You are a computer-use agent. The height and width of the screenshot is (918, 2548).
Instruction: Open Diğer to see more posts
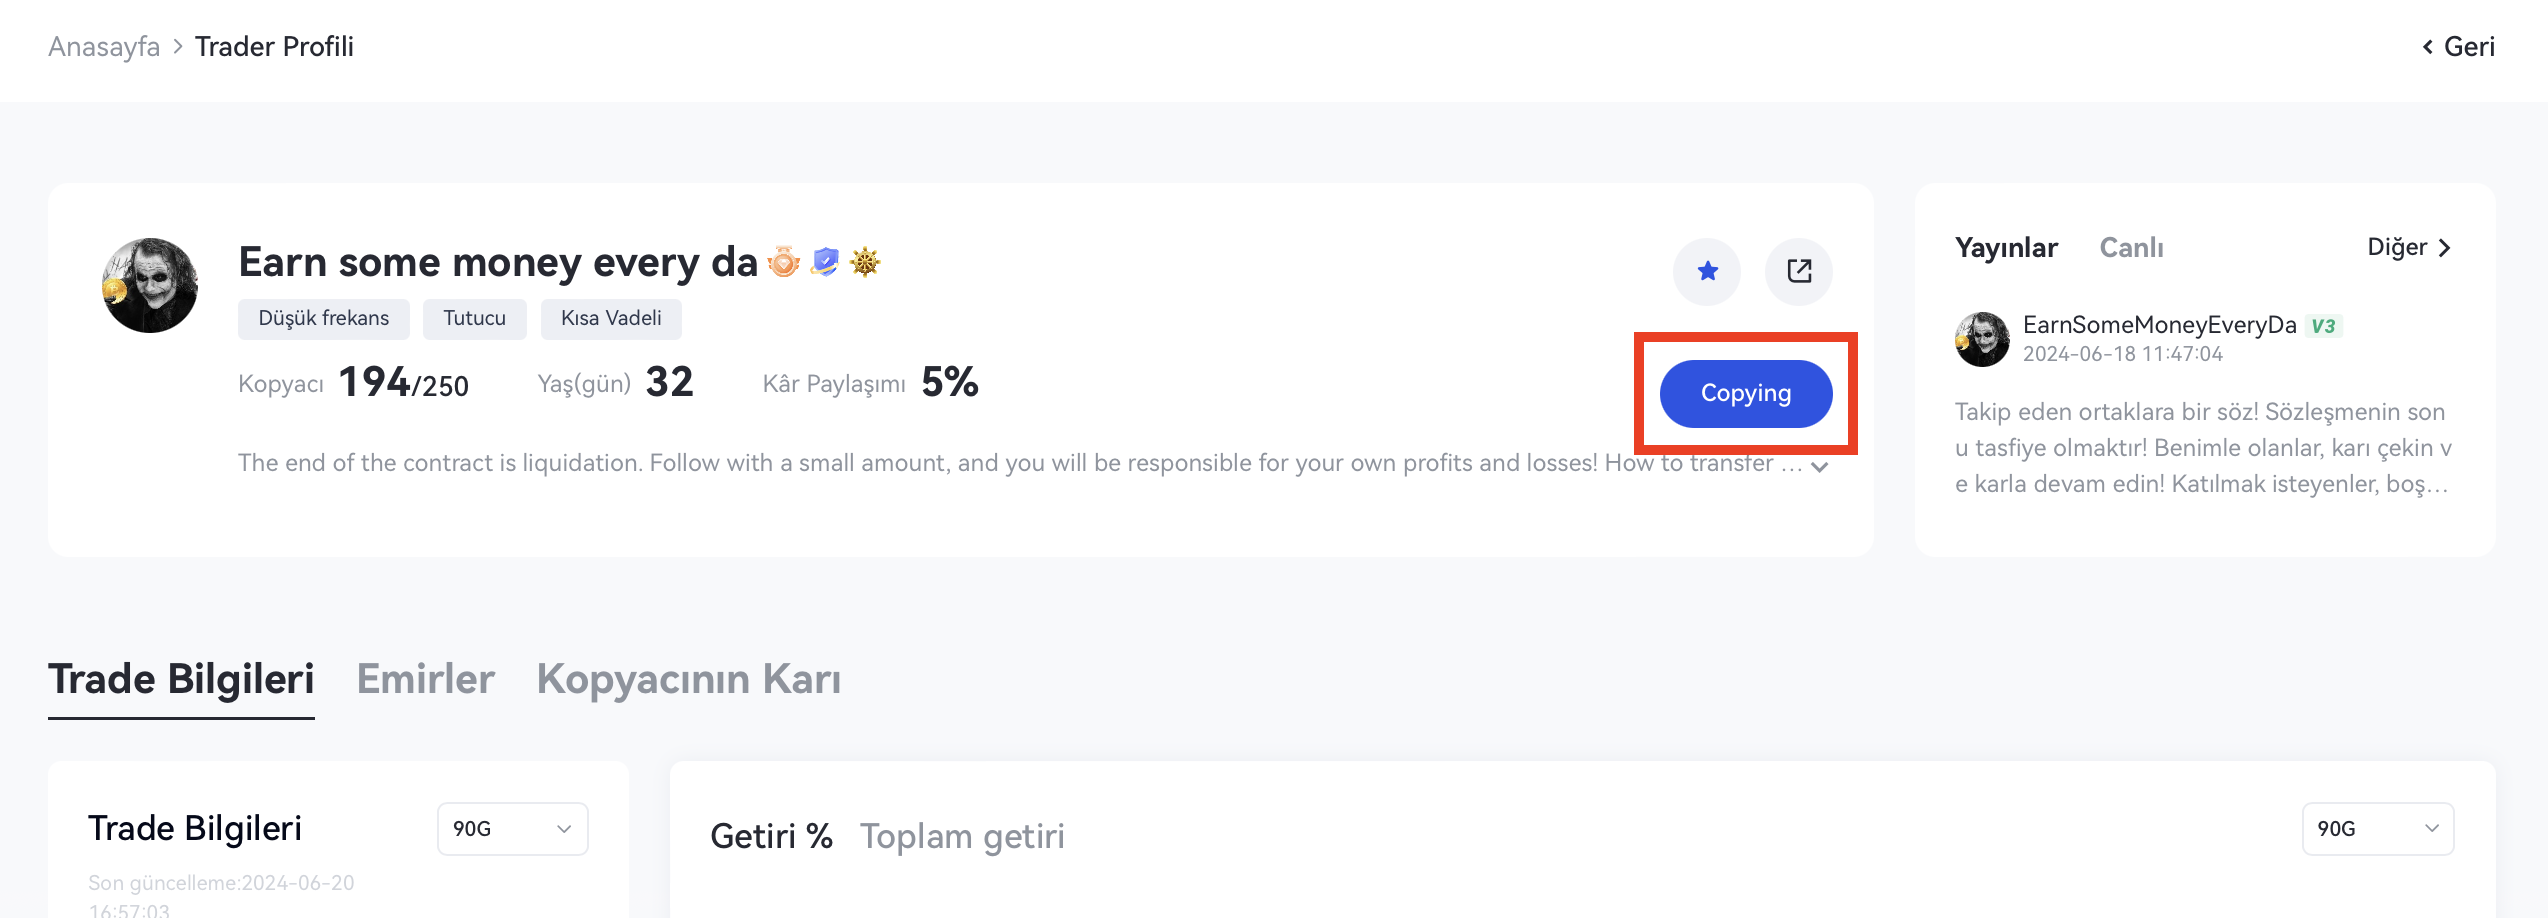coord(2408,248)
